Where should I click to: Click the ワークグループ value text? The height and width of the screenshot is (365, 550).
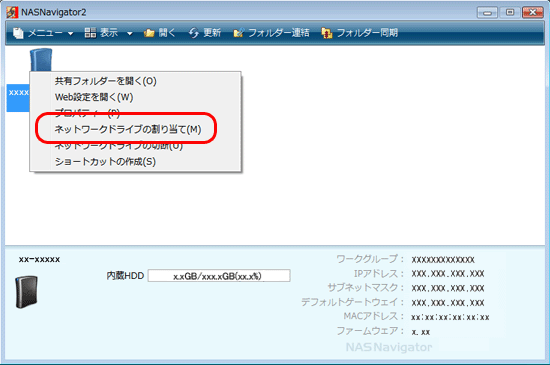point(443,260)
